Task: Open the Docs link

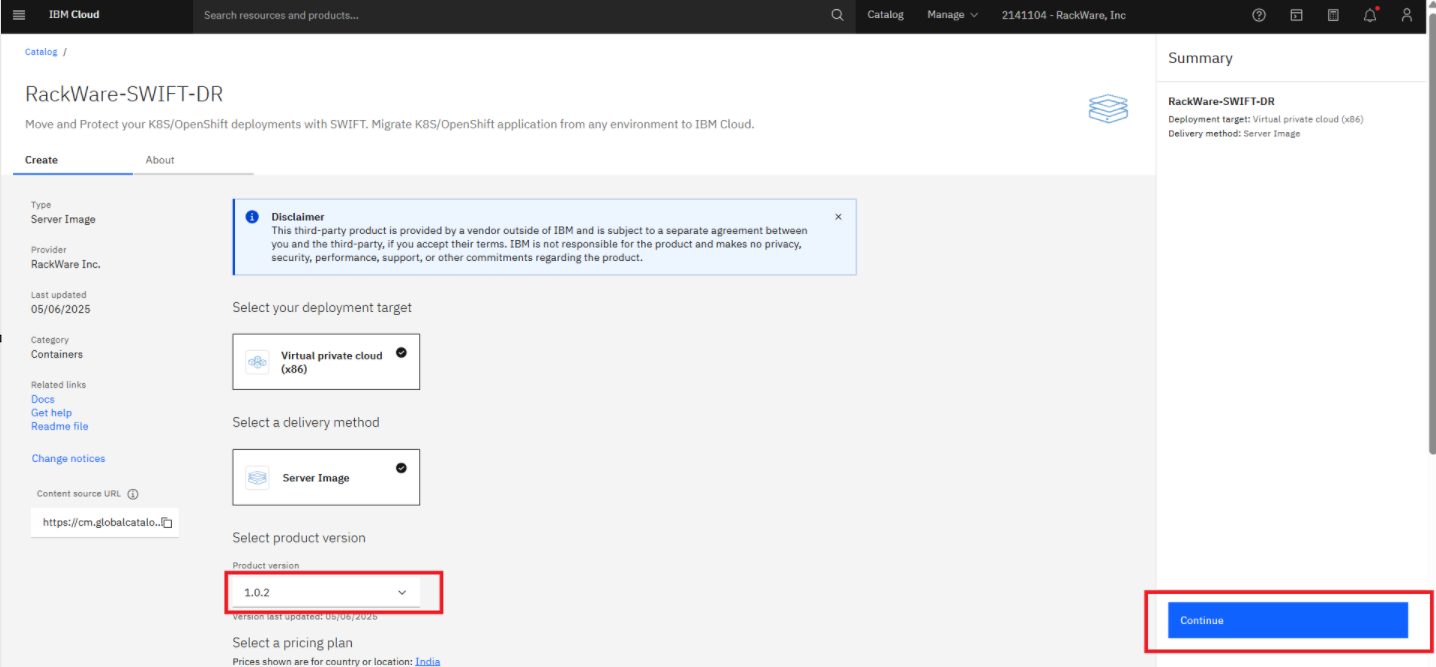Action: coord(43,399)
